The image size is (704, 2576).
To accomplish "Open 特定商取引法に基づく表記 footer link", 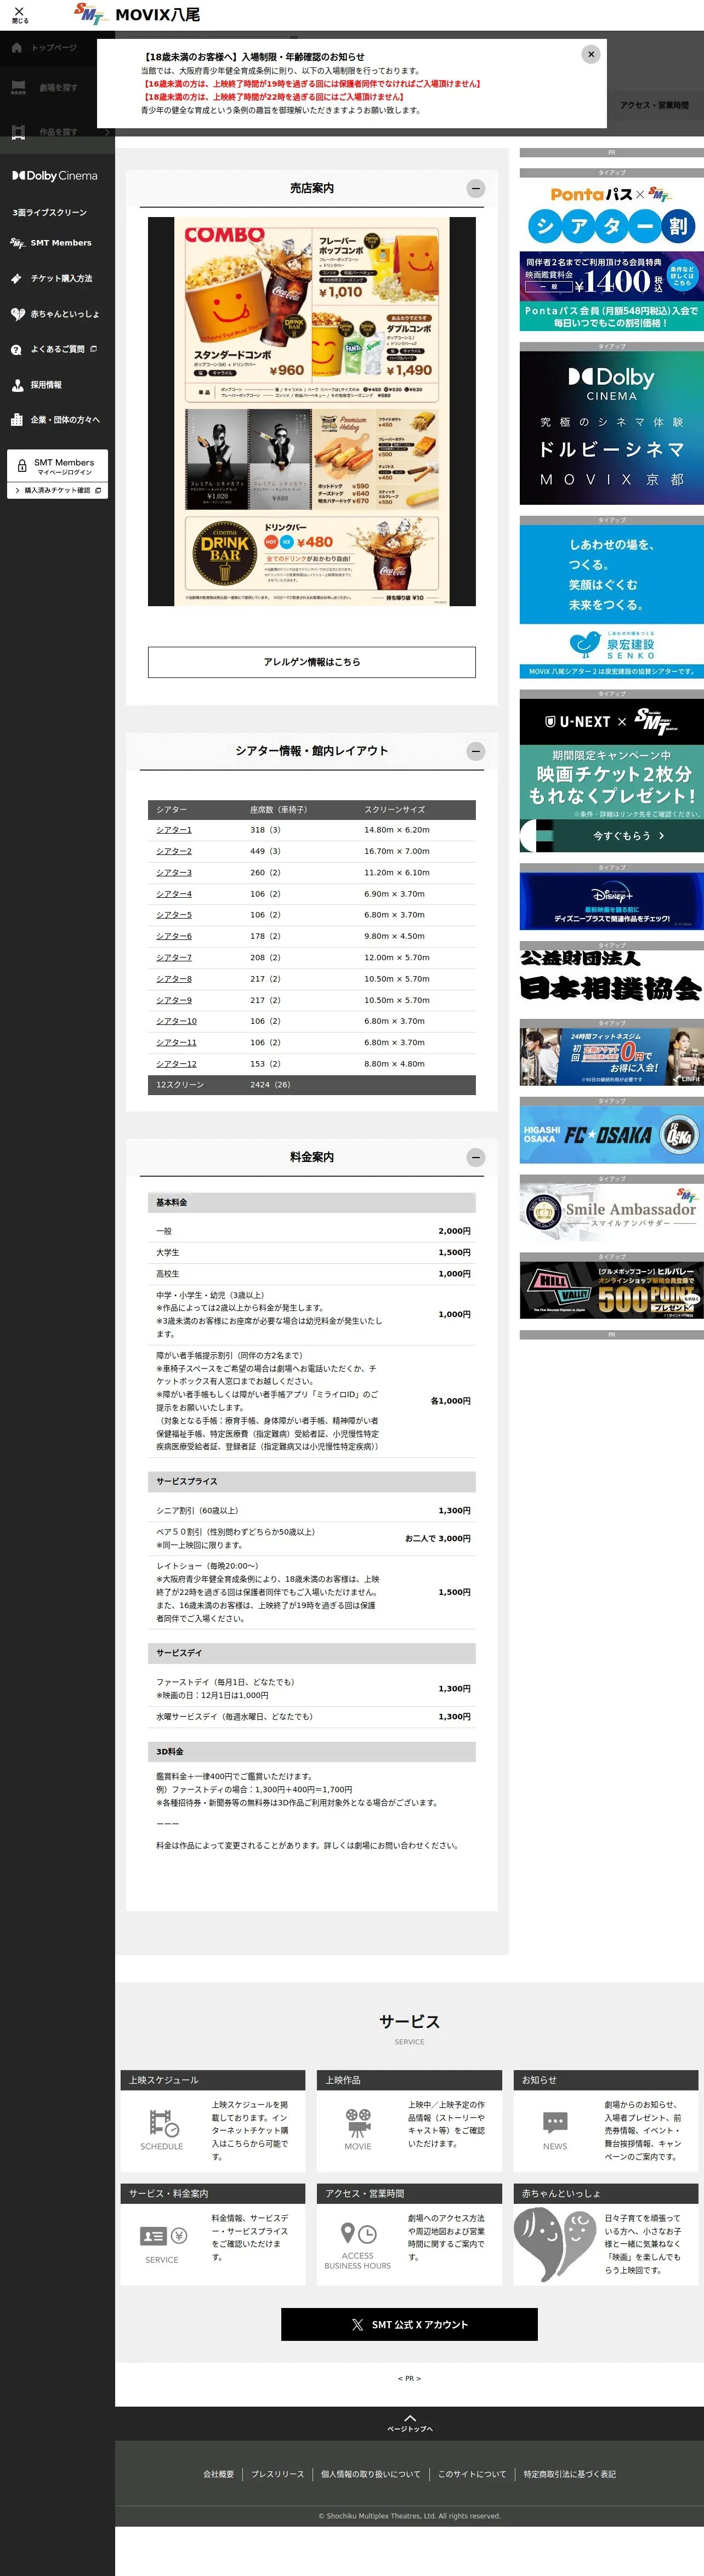I will pyautogui.click(x=570, y=2474).
